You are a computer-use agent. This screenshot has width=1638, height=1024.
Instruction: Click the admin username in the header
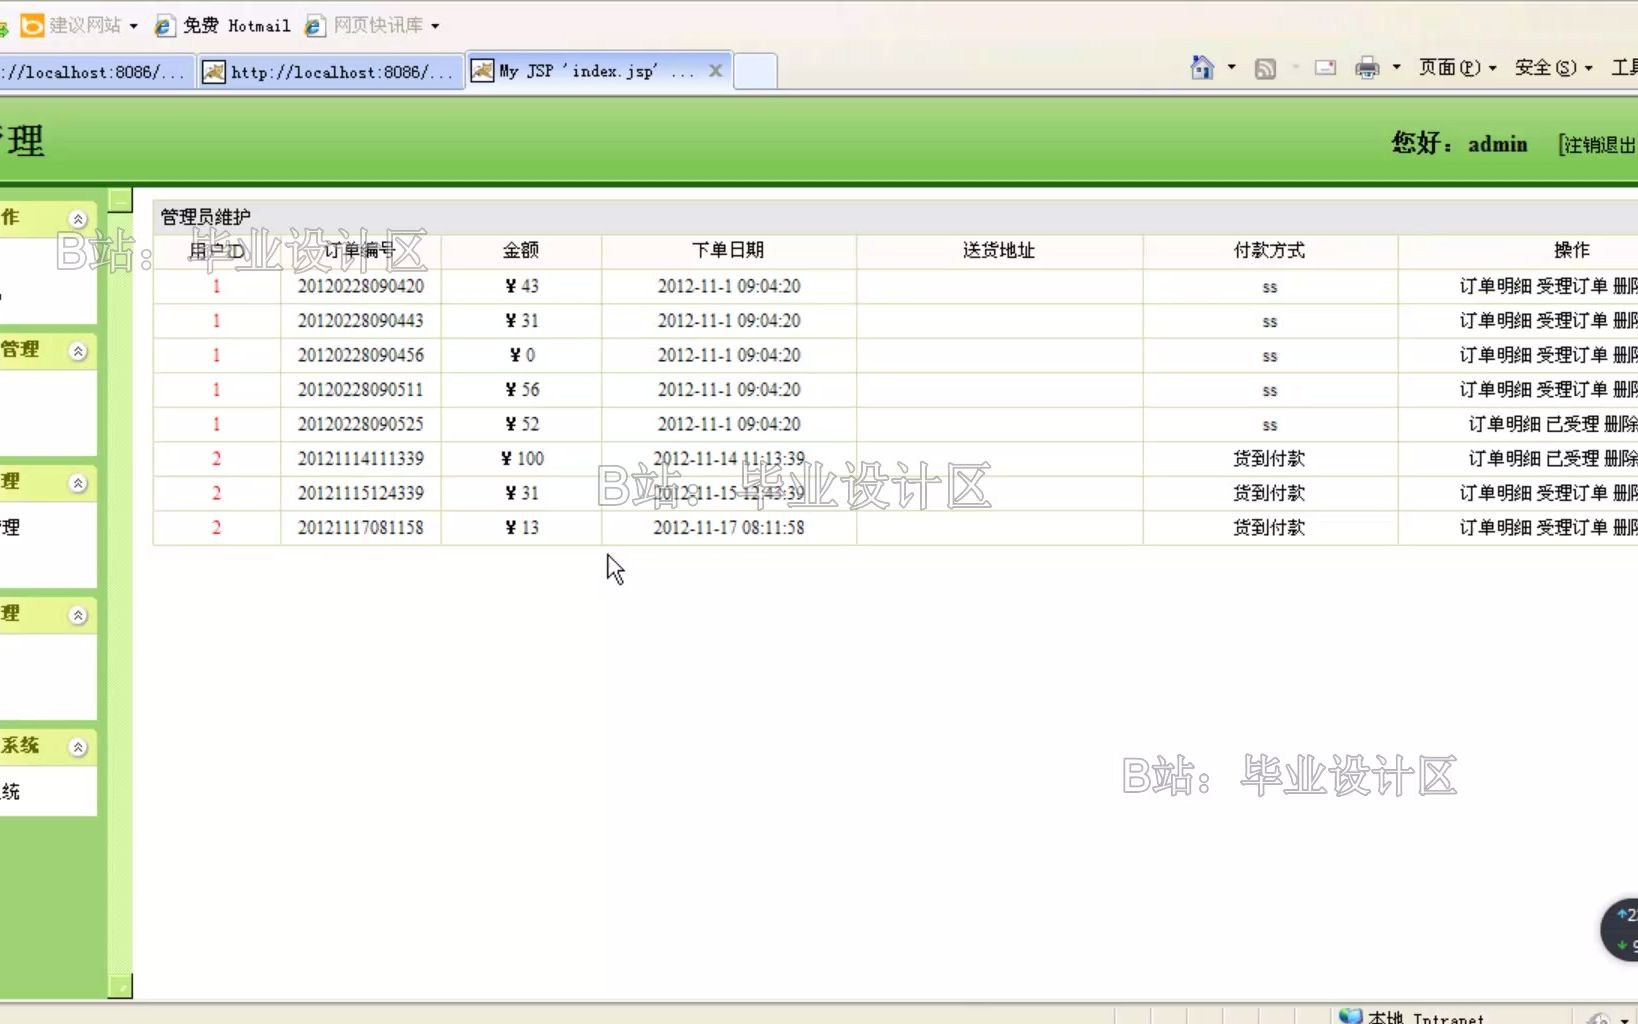(x=1497, y=144)
